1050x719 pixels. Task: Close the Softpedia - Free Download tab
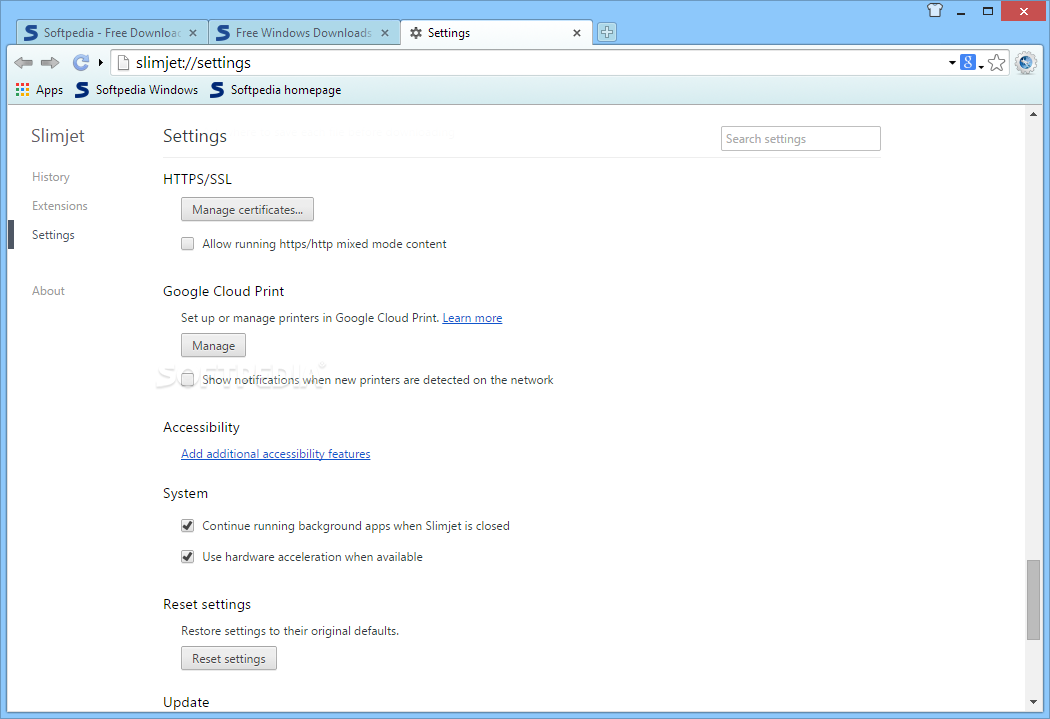[193, 33]
